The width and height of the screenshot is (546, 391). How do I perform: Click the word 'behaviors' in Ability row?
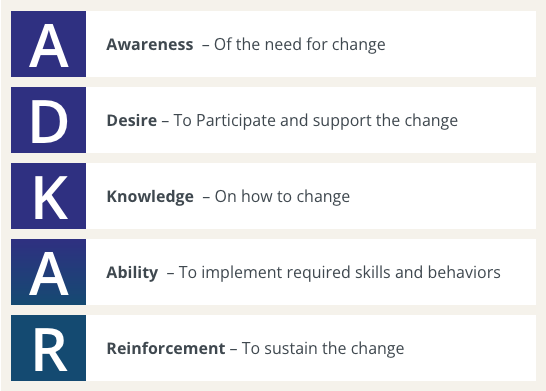click(x=464, y=272)
